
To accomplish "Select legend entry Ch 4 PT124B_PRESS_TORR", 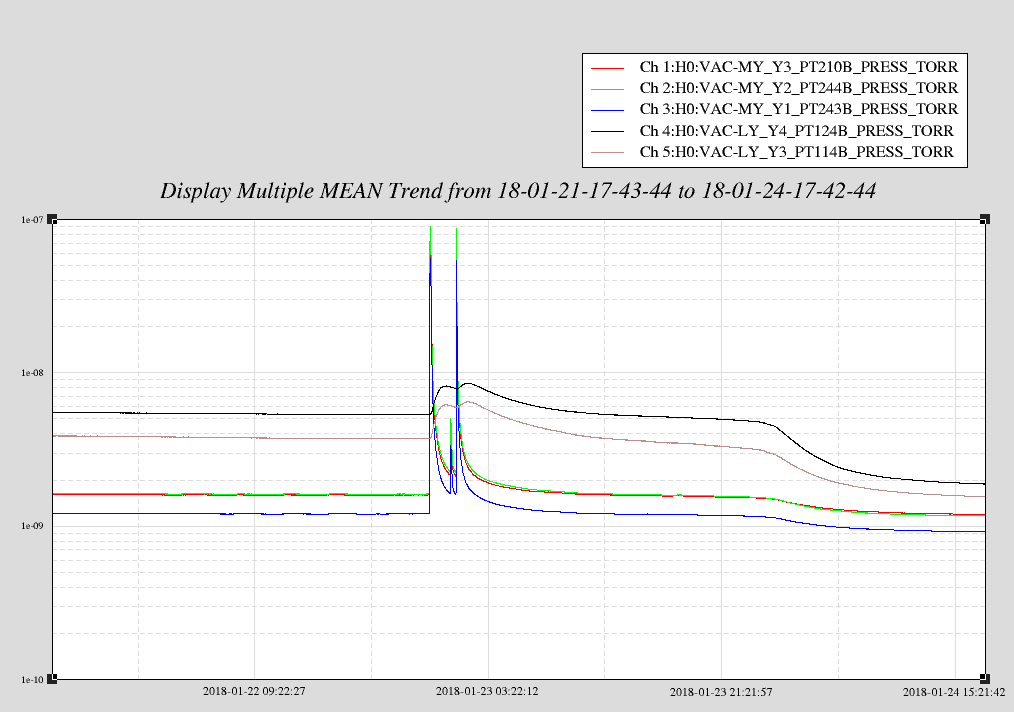I will click(796, 131).
